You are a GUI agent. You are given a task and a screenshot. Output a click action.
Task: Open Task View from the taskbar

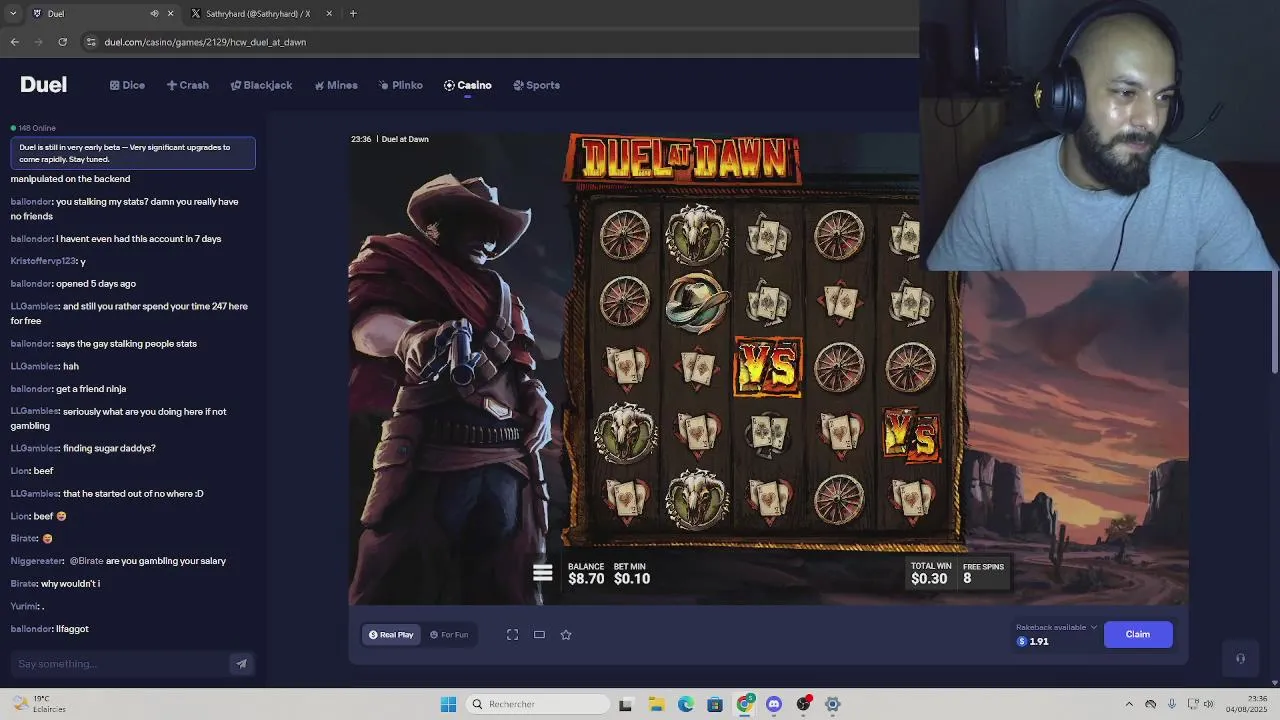(625, 704)
